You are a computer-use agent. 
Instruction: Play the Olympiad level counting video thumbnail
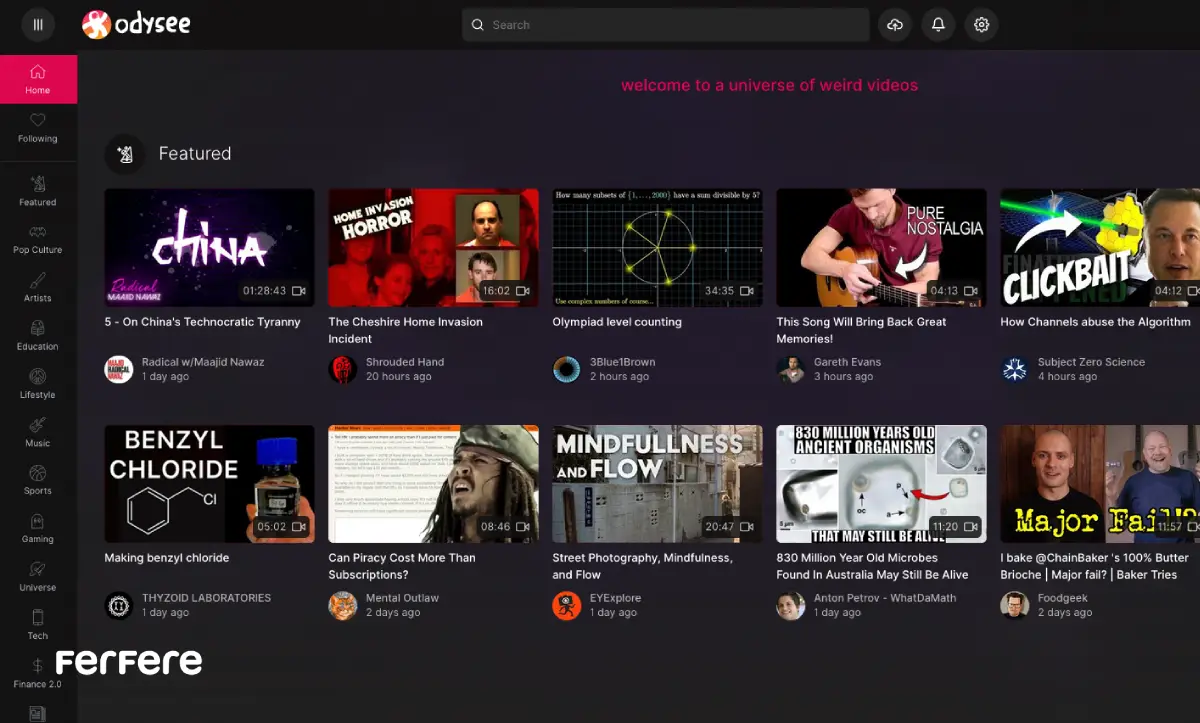(x=657, y=247)
